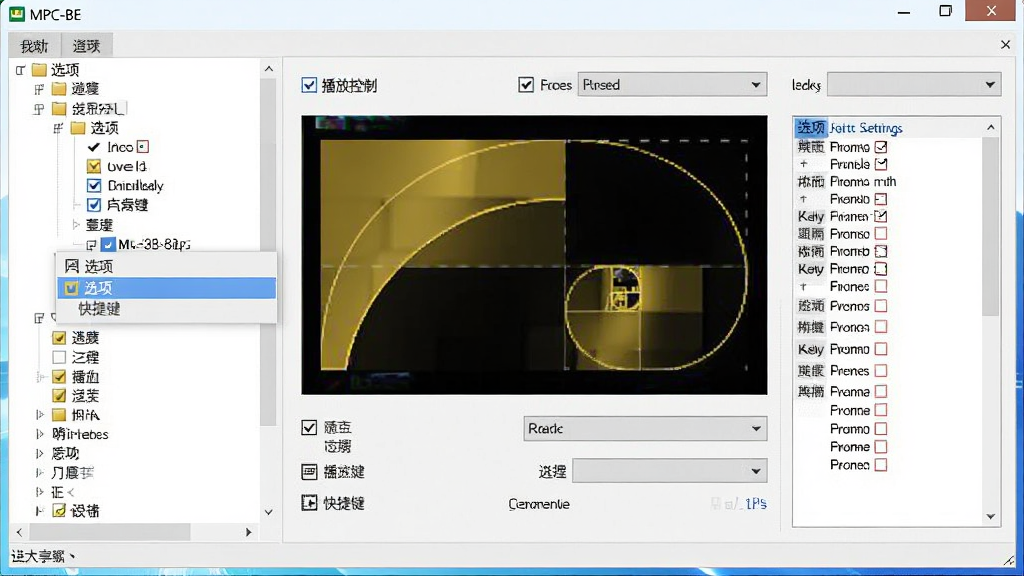
Task: Open the dropdown next to the ledks label
Action: (914, 84)
